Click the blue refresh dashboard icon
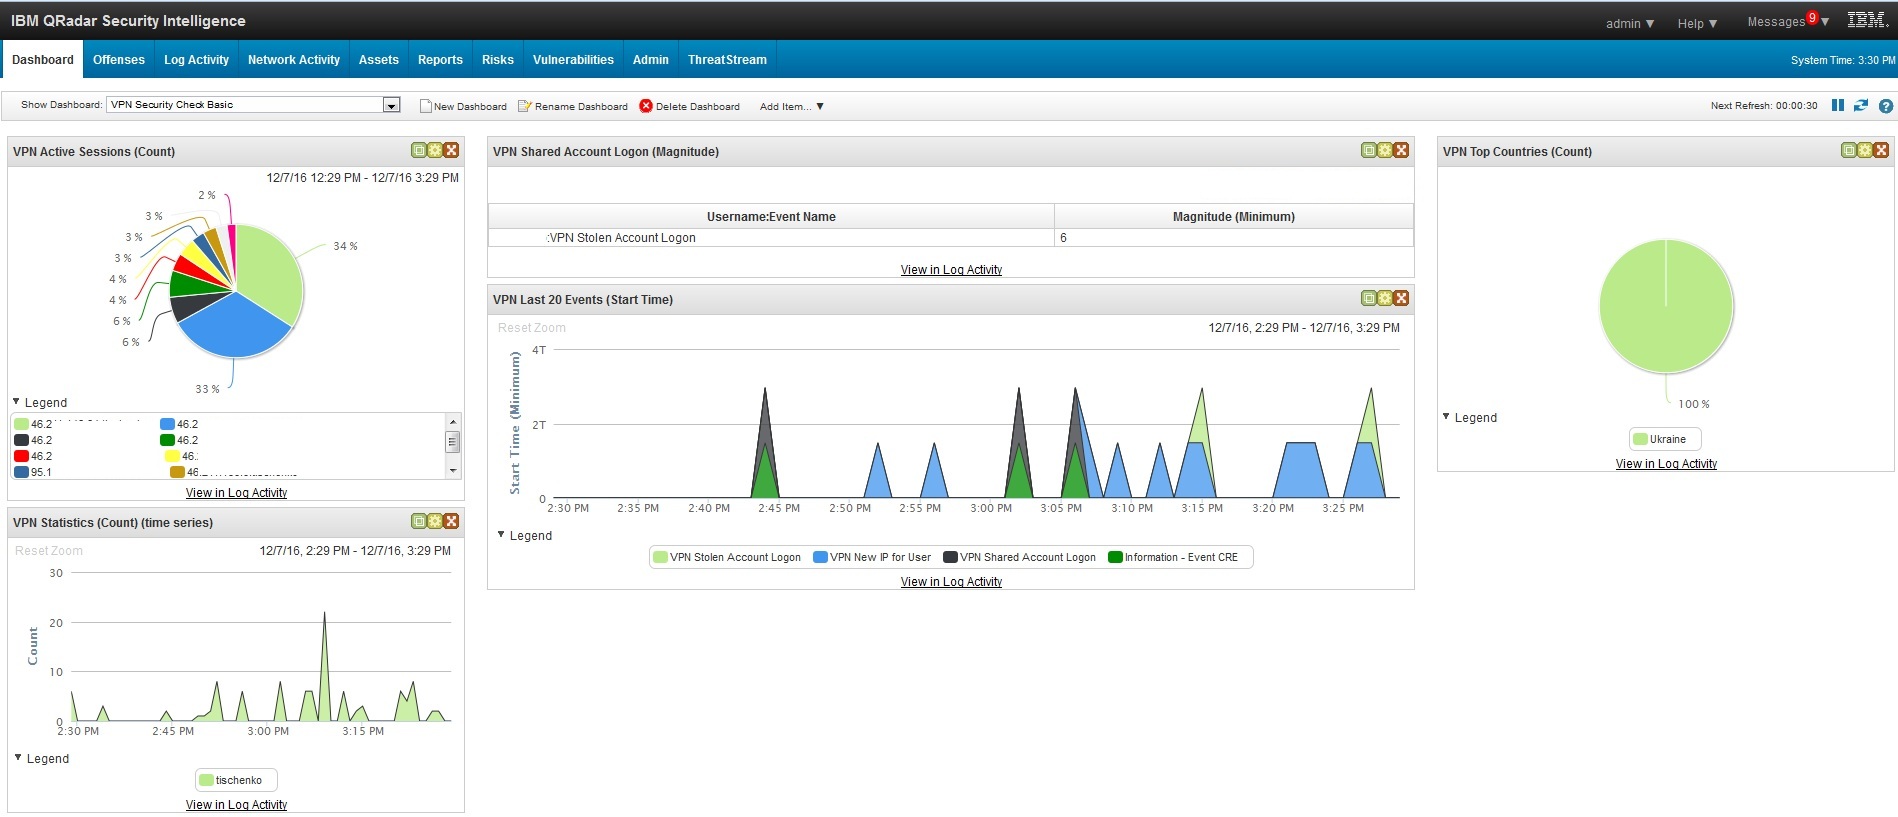Screen dimensions: 1898x817 (x=1860, y=106)
